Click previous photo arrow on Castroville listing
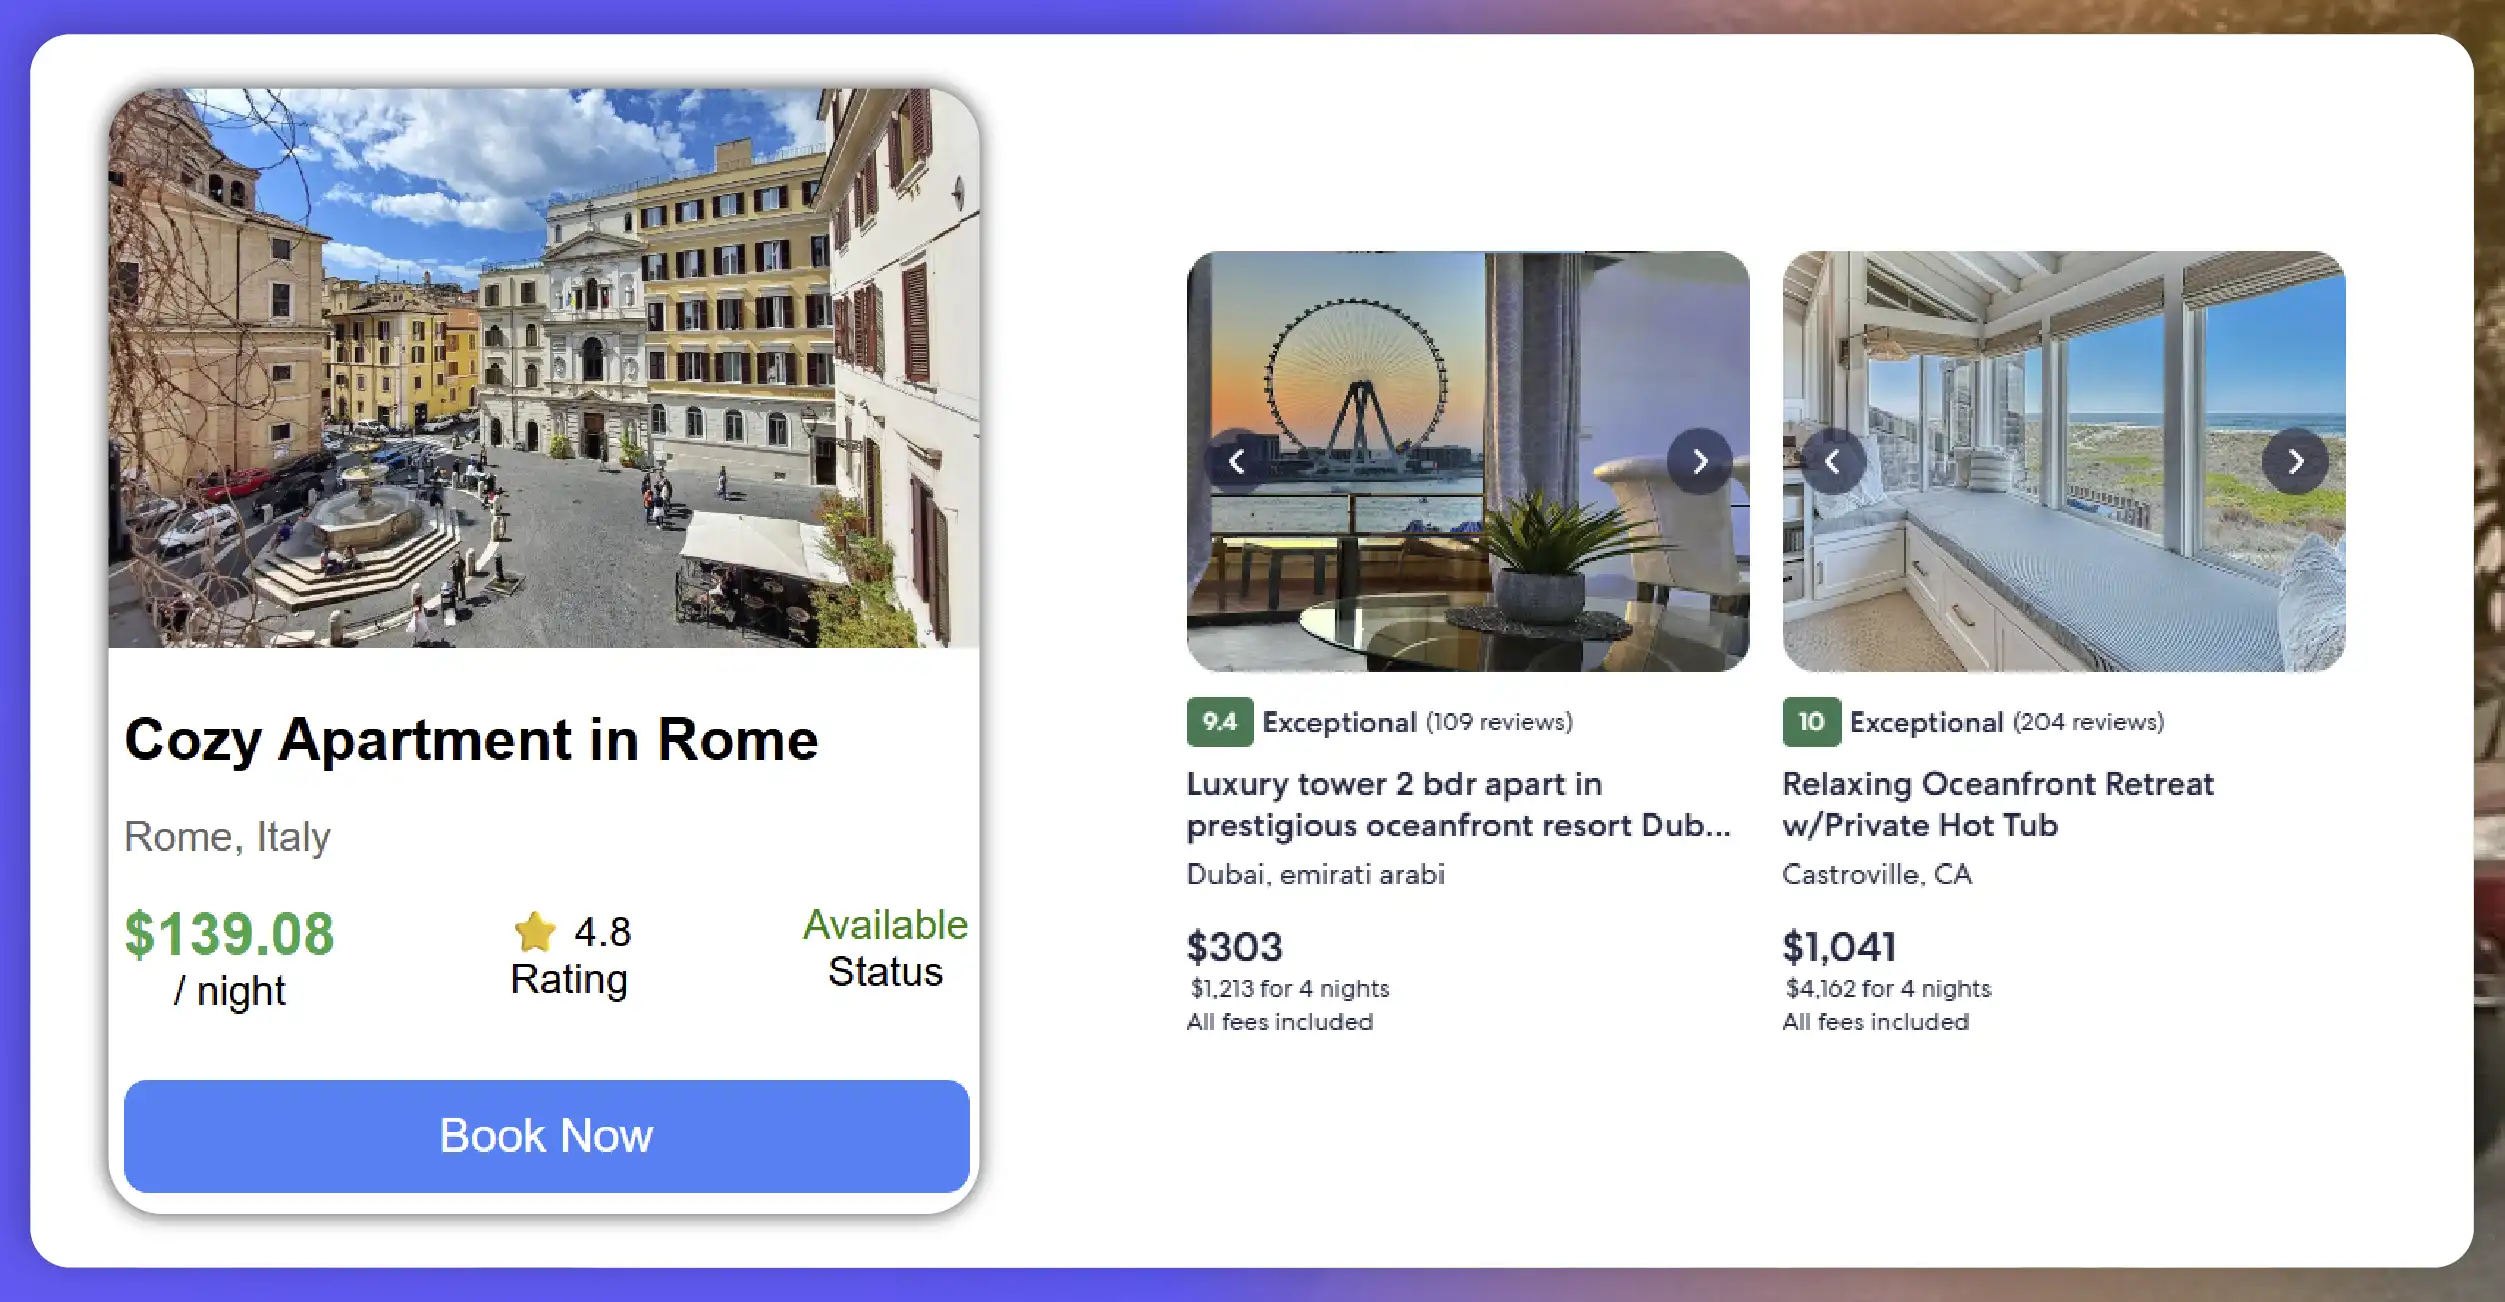This screenshot has width=2505, height=1302. (x=1835, y=462)
